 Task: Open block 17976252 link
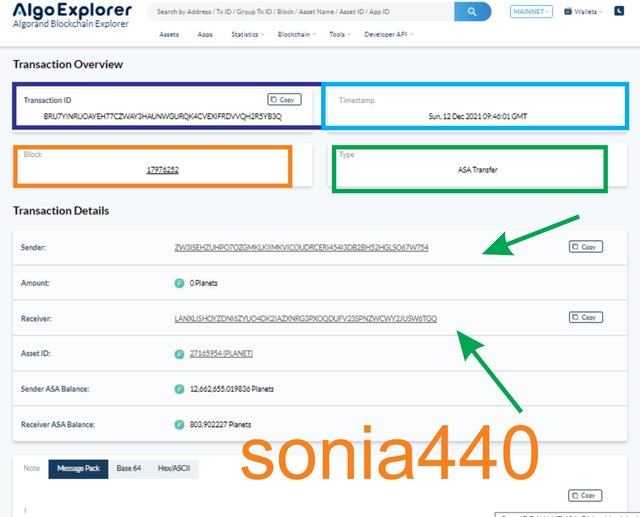tap(162, 170)
